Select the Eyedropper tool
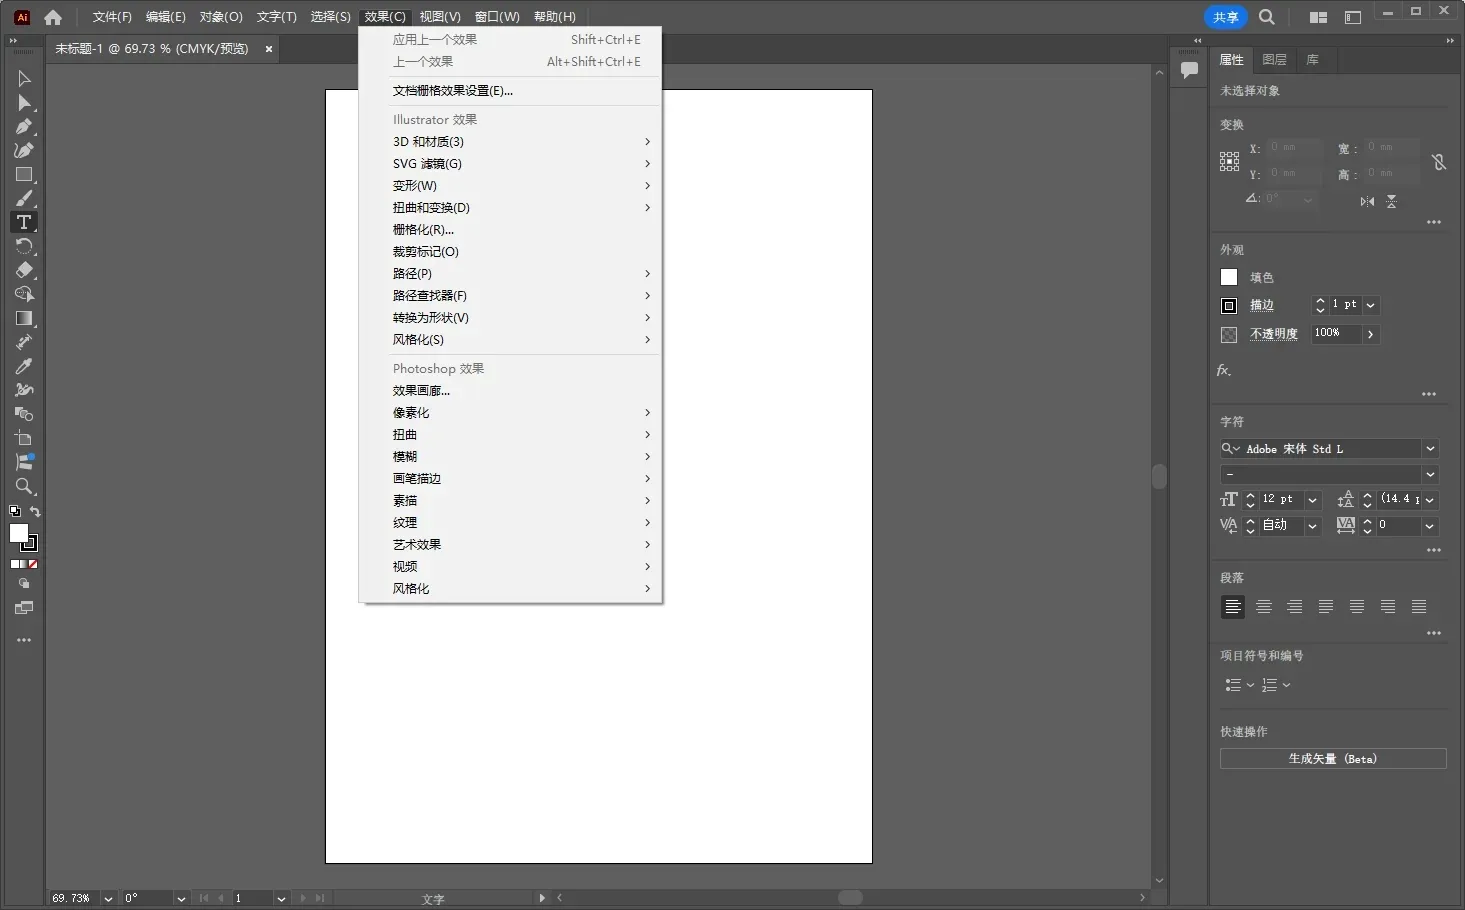The image size is (1465, 910). [x=24, y=366]
